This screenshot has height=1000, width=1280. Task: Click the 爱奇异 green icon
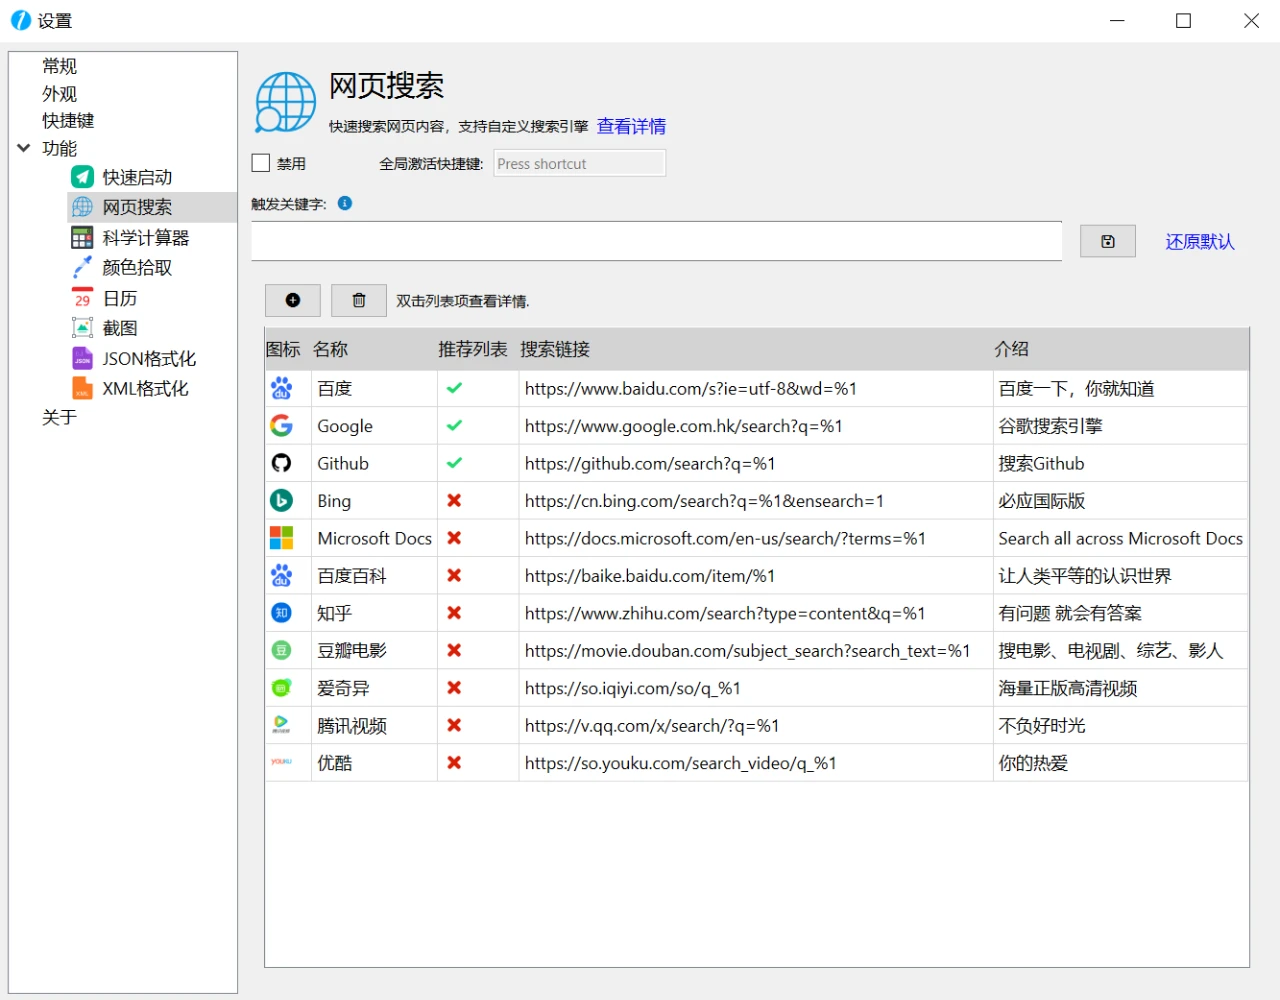tap(281, 688)
